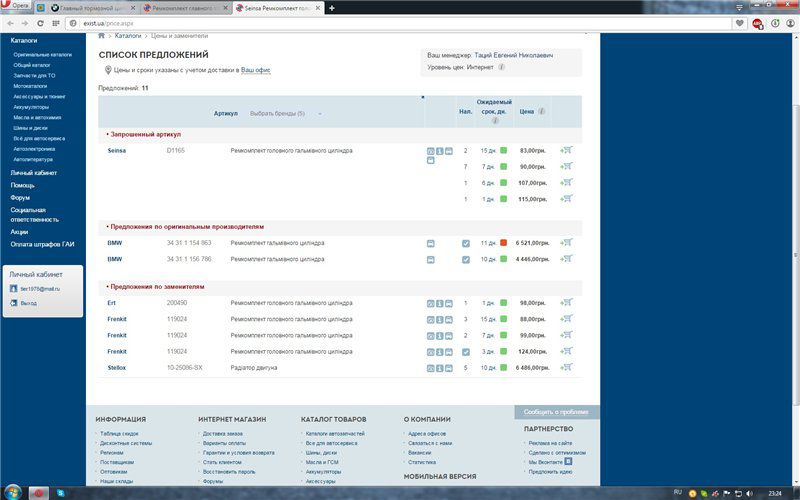Switch to the Ремкомплект главного tab
Screen dimensions: 800x500
186,8
